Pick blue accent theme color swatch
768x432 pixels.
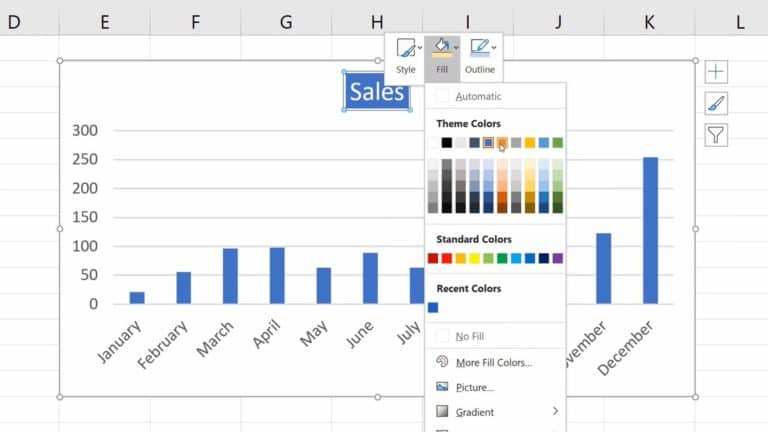click(x=488, y=143)
